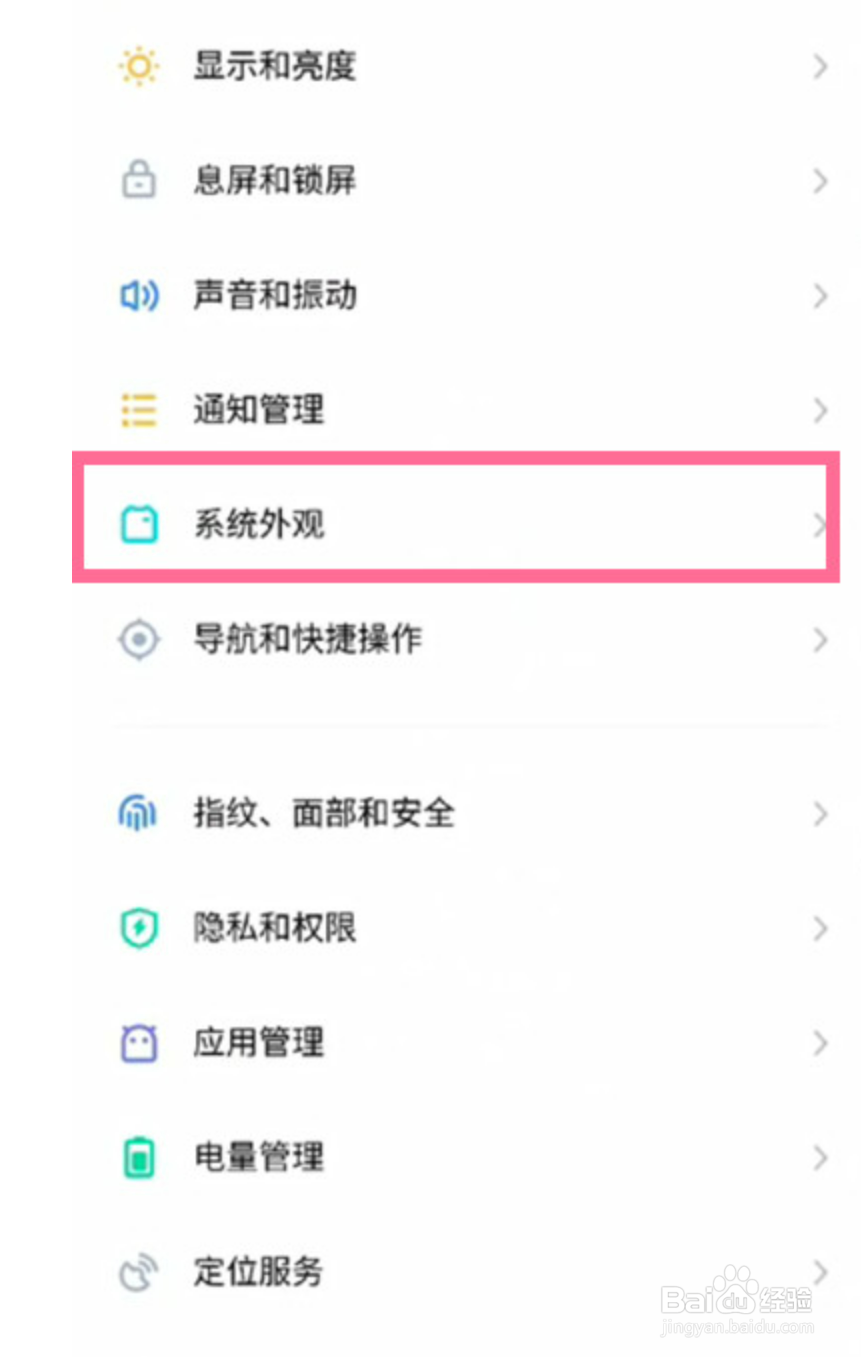861x1357 pixels.
Task: Click the location icon beside 定位服务
Action: 138,1272
